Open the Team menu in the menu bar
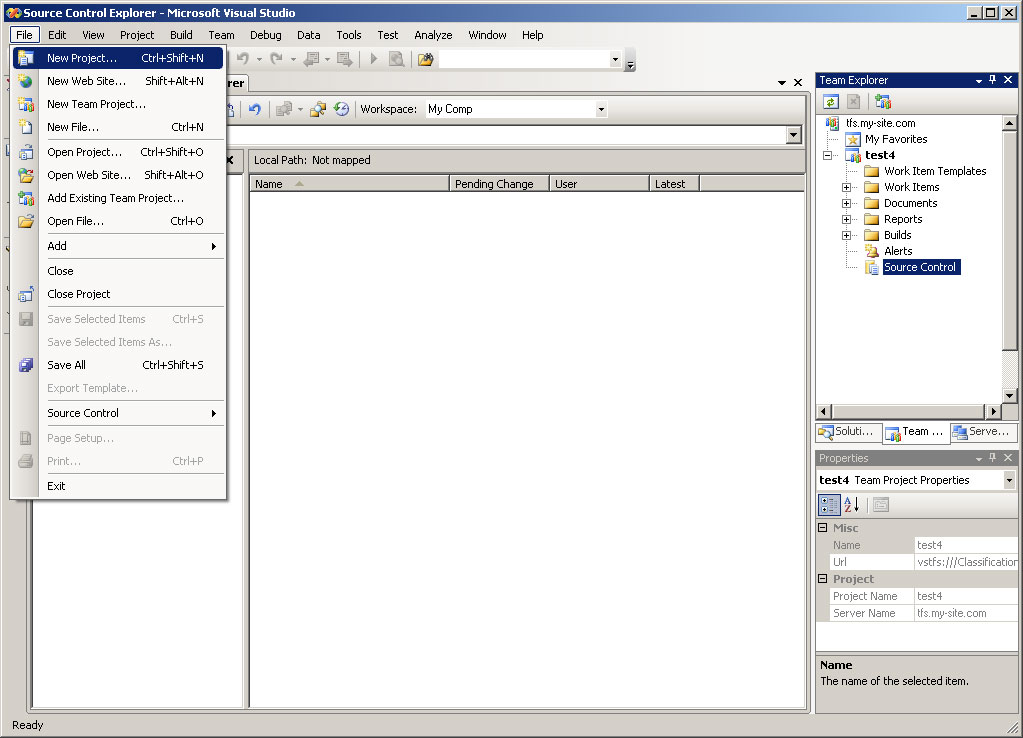The width and height of the screenshot is (1023, 738). point(221,35)
